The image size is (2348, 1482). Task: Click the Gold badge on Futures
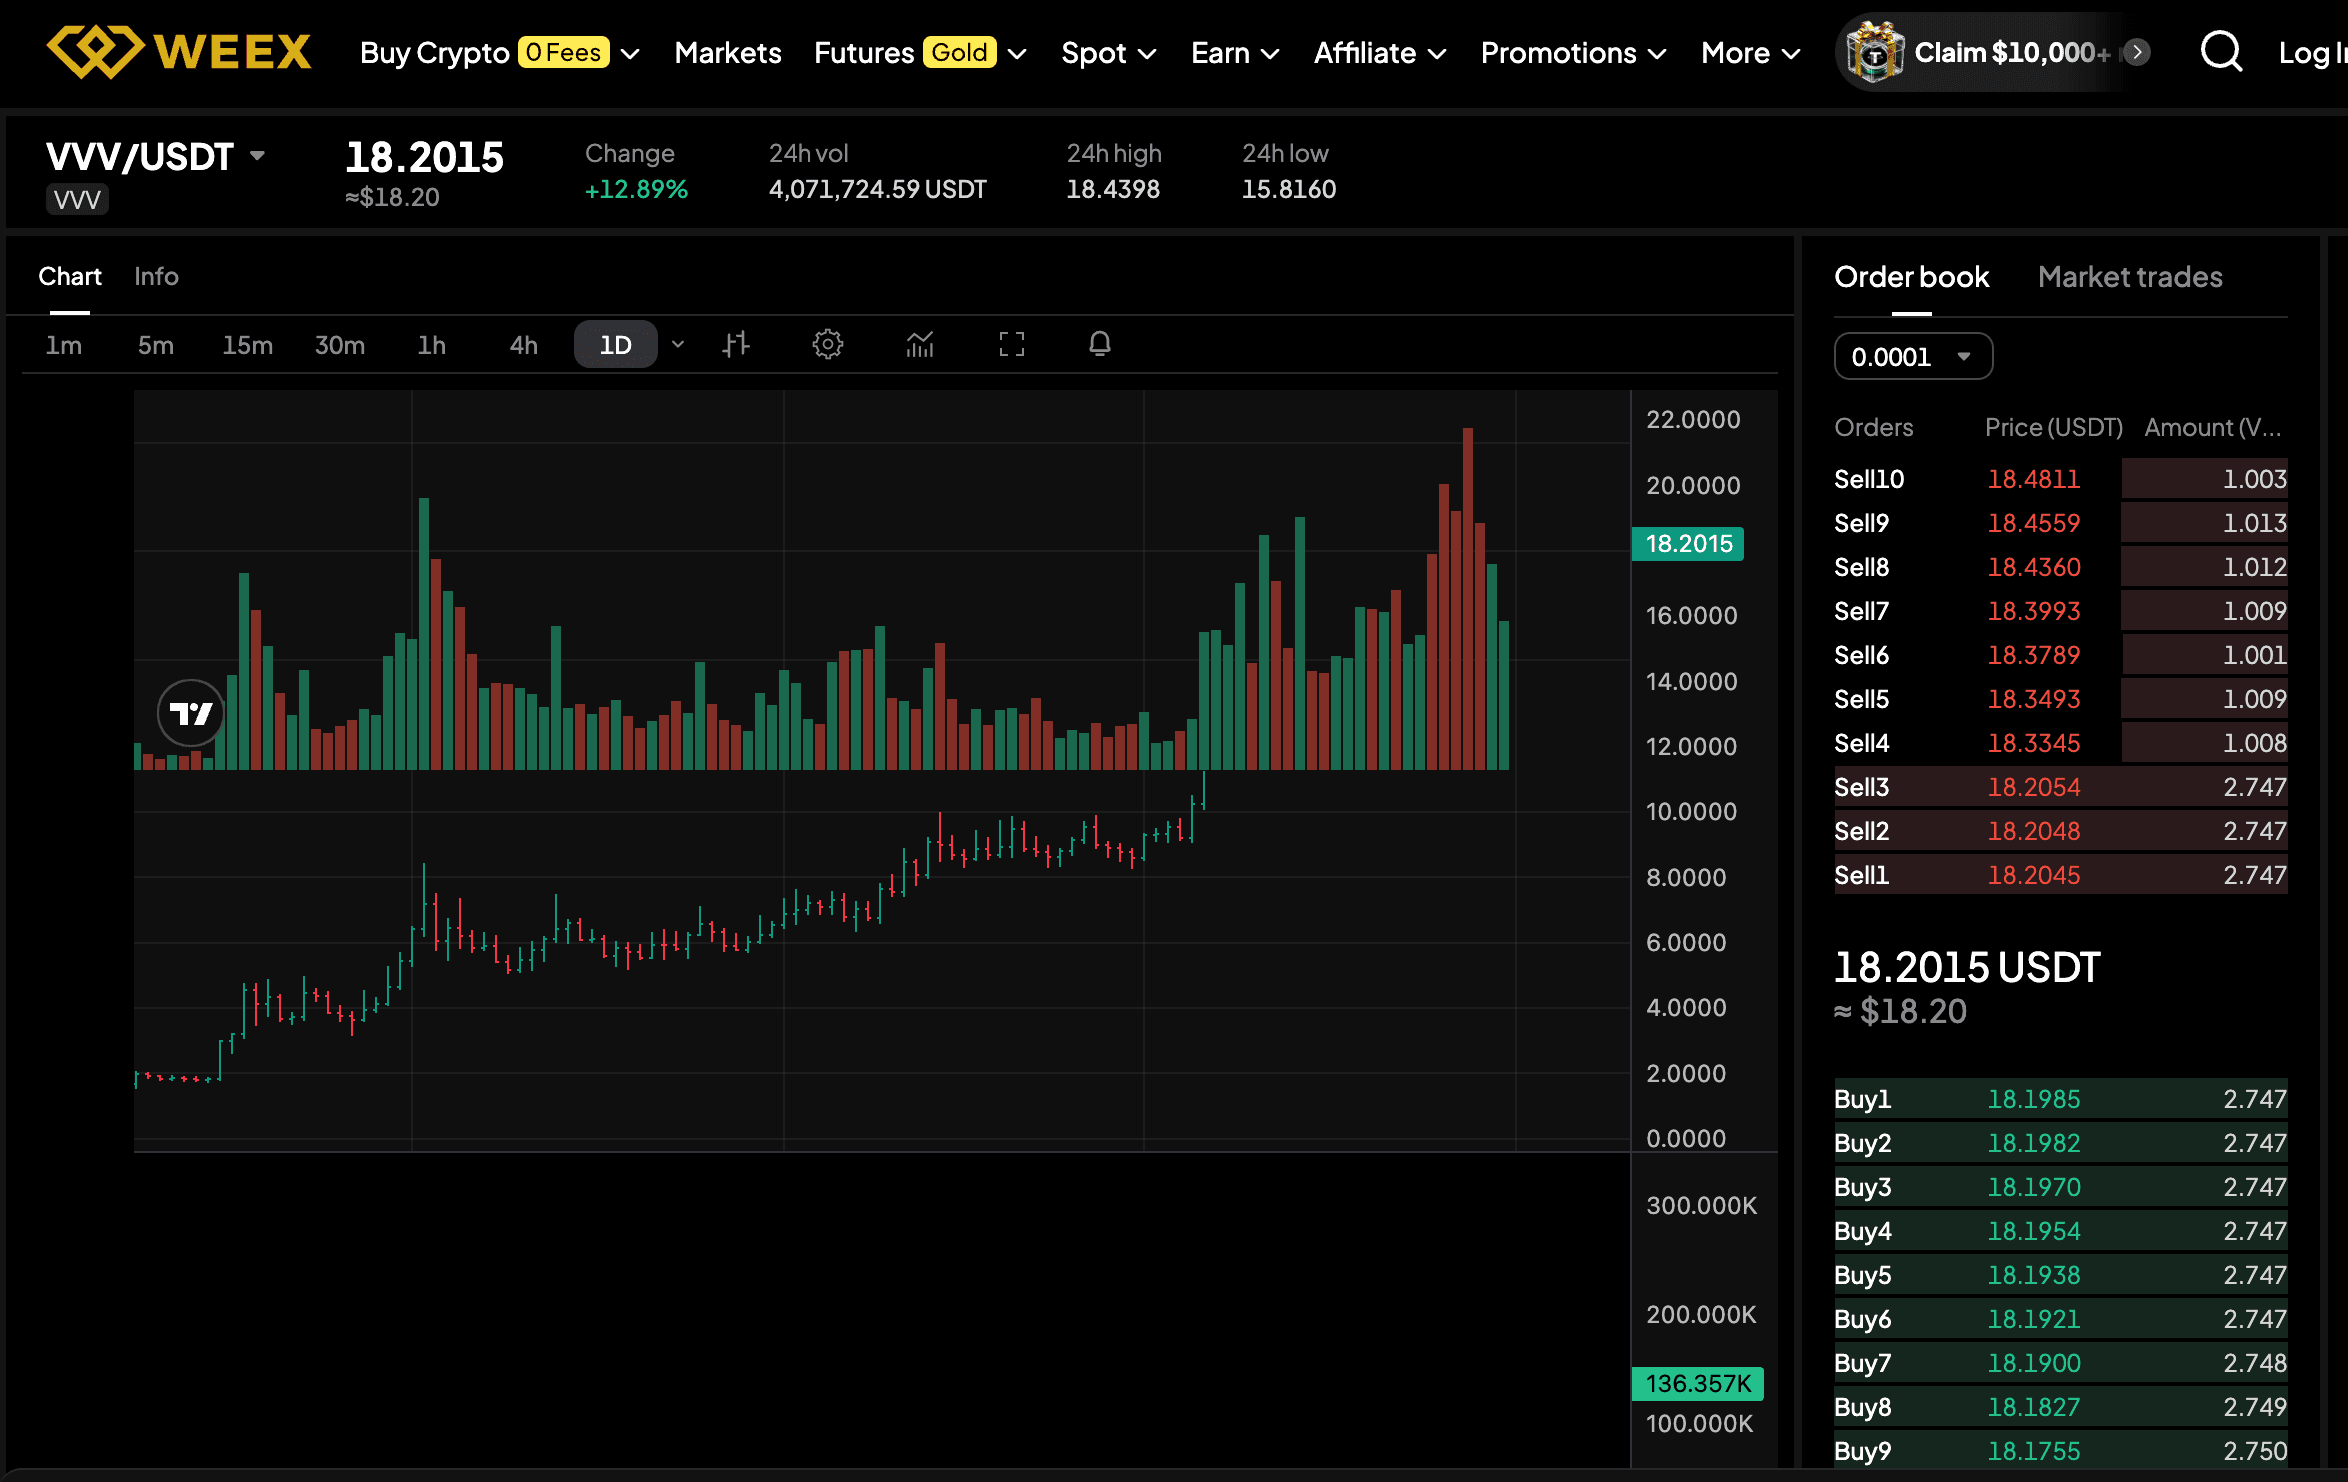tap(960, 52)
